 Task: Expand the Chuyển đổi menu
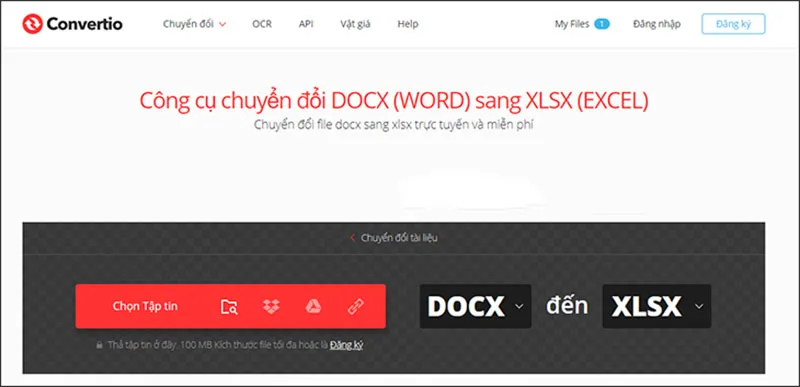[x=194, y=24]
